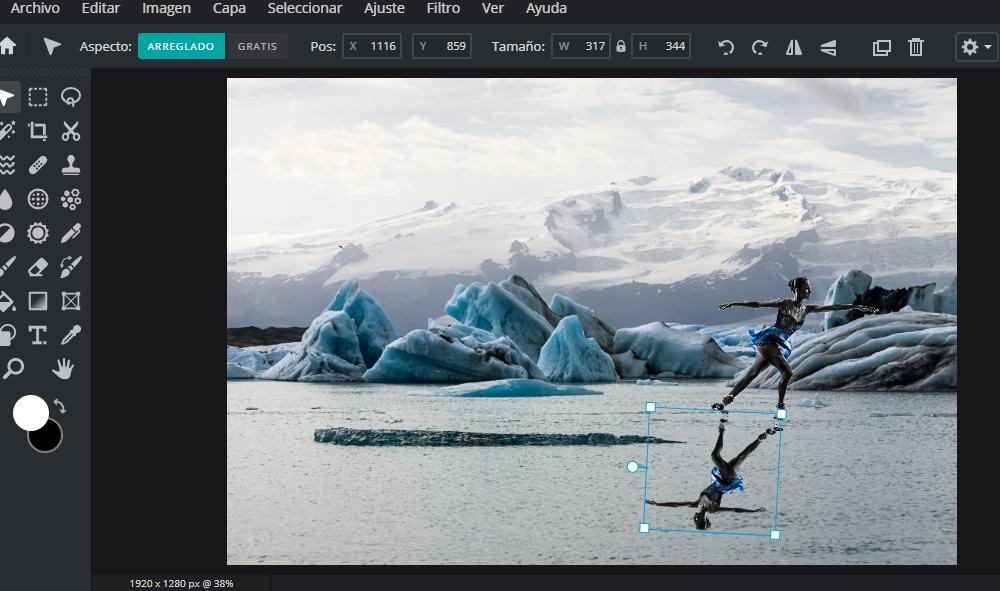The image size is (1000, 591).
Task: Choose the Hand pan tool
Action: click(x=64, y=369)
